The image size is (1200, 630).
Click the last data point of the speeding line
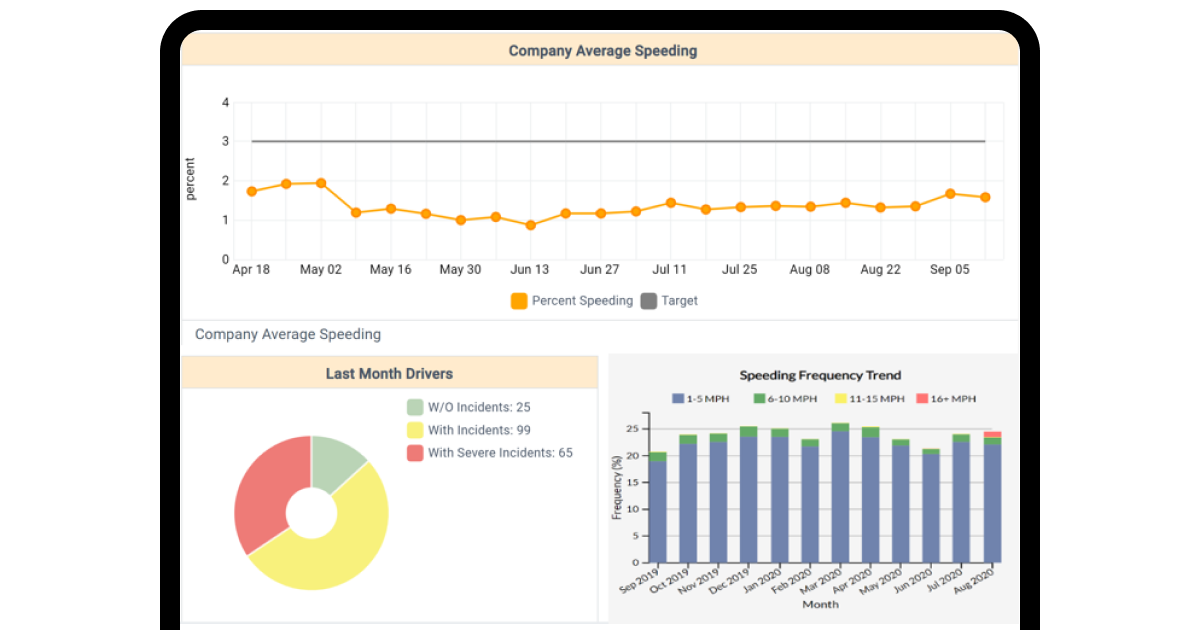tap(985, 197)
